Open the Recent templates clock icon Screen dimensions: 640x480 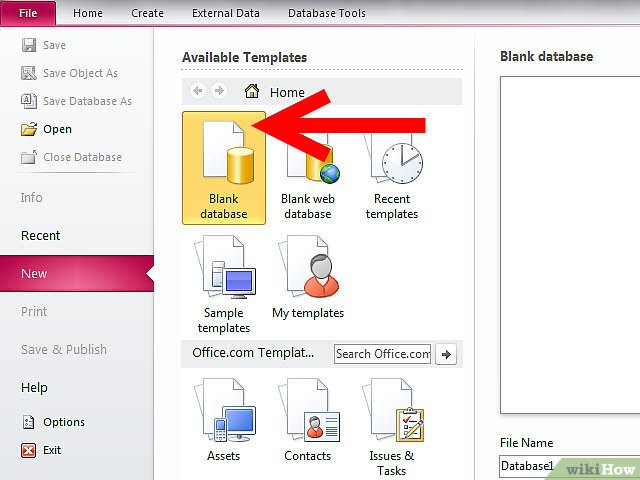pyautogui.click(x=394, y=159)
